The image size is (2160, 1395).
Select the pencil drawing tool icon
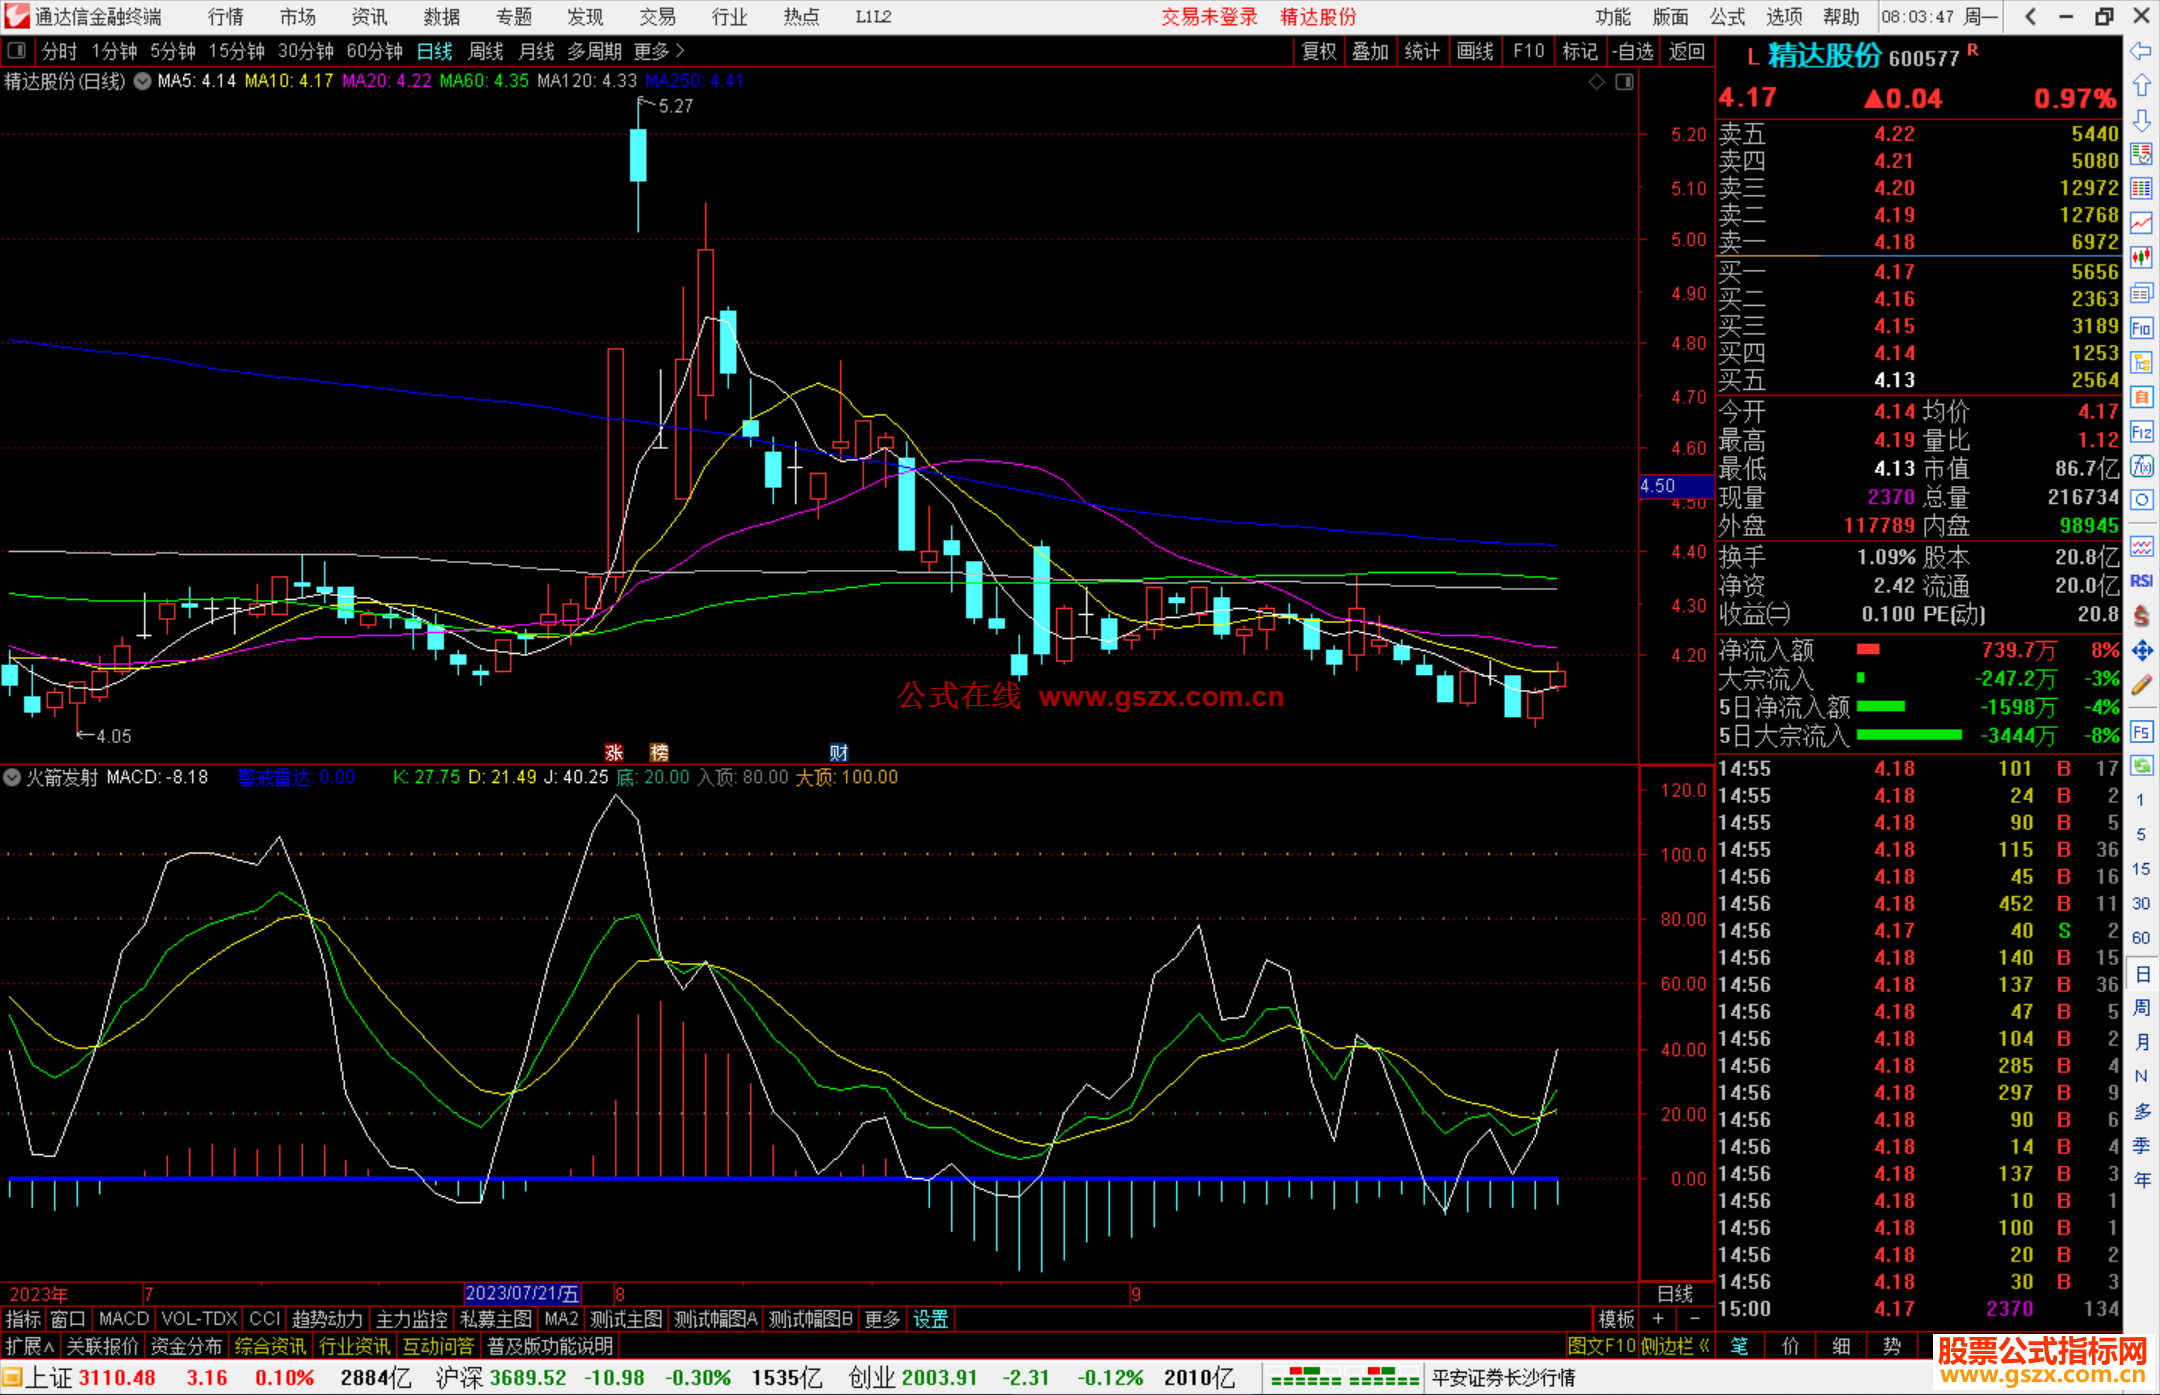(x=2141, y=685)
